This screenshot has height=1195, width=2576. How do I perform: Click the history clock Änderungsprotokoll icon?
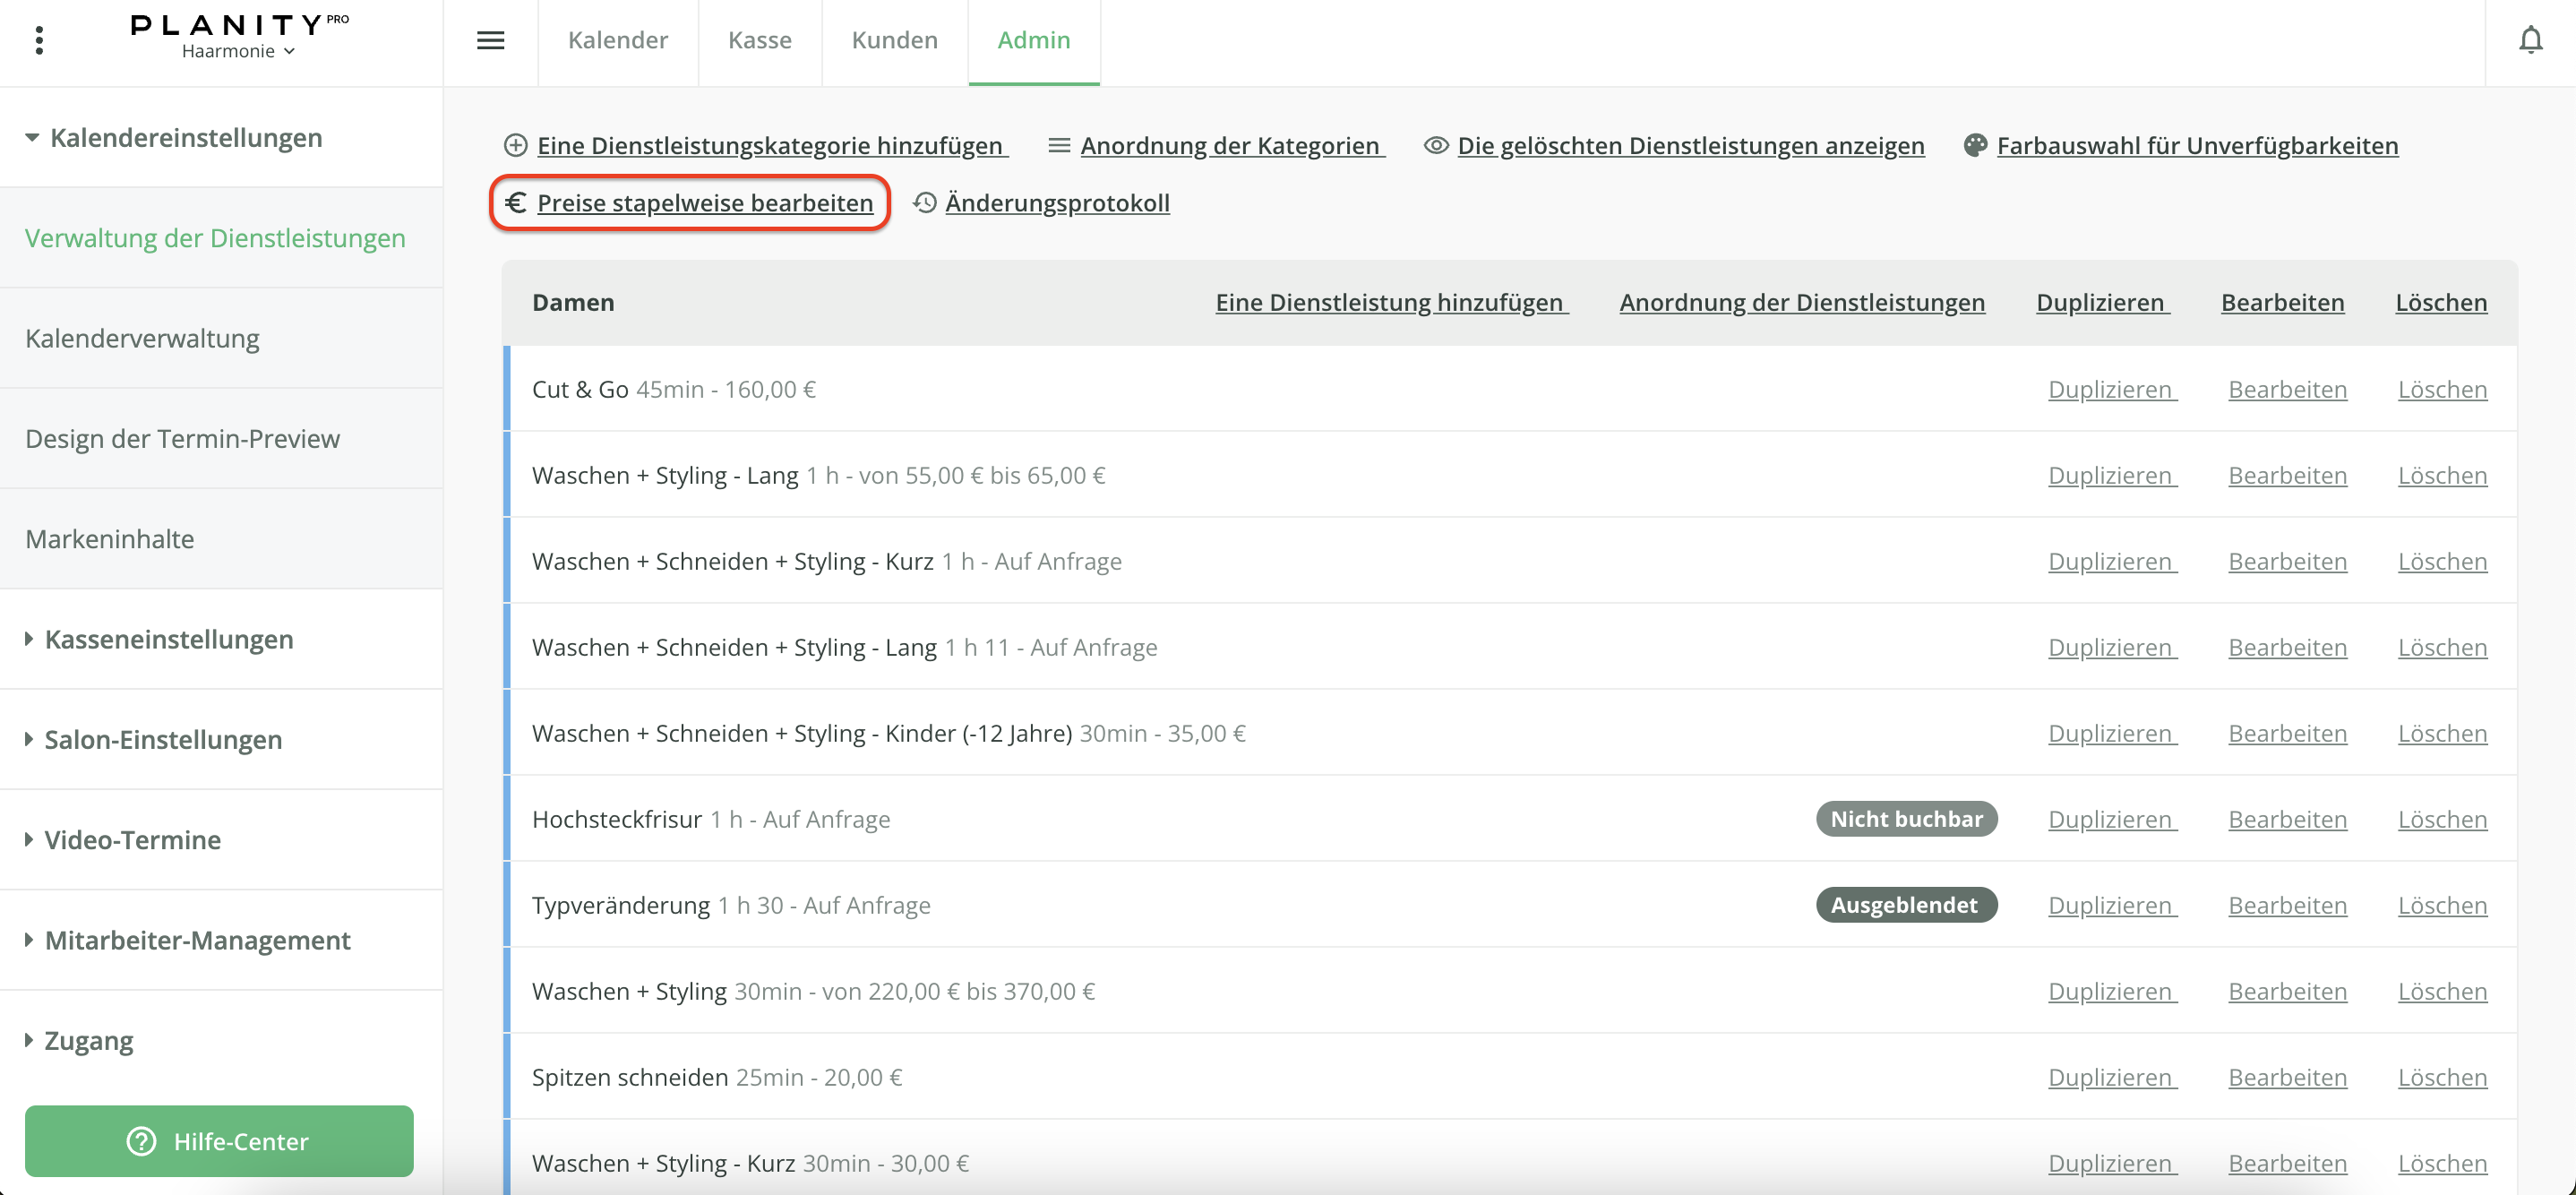[x=925, y=203]
